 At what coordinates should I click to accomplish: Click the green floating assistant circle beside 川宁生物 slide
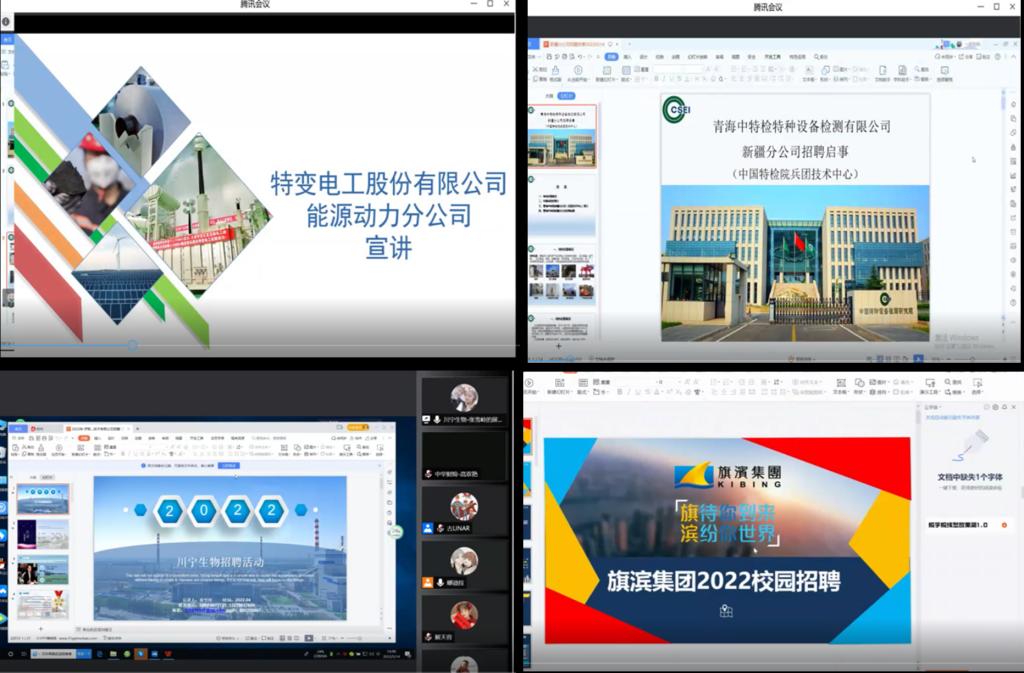pyautogui.click(x=395, y=533)
